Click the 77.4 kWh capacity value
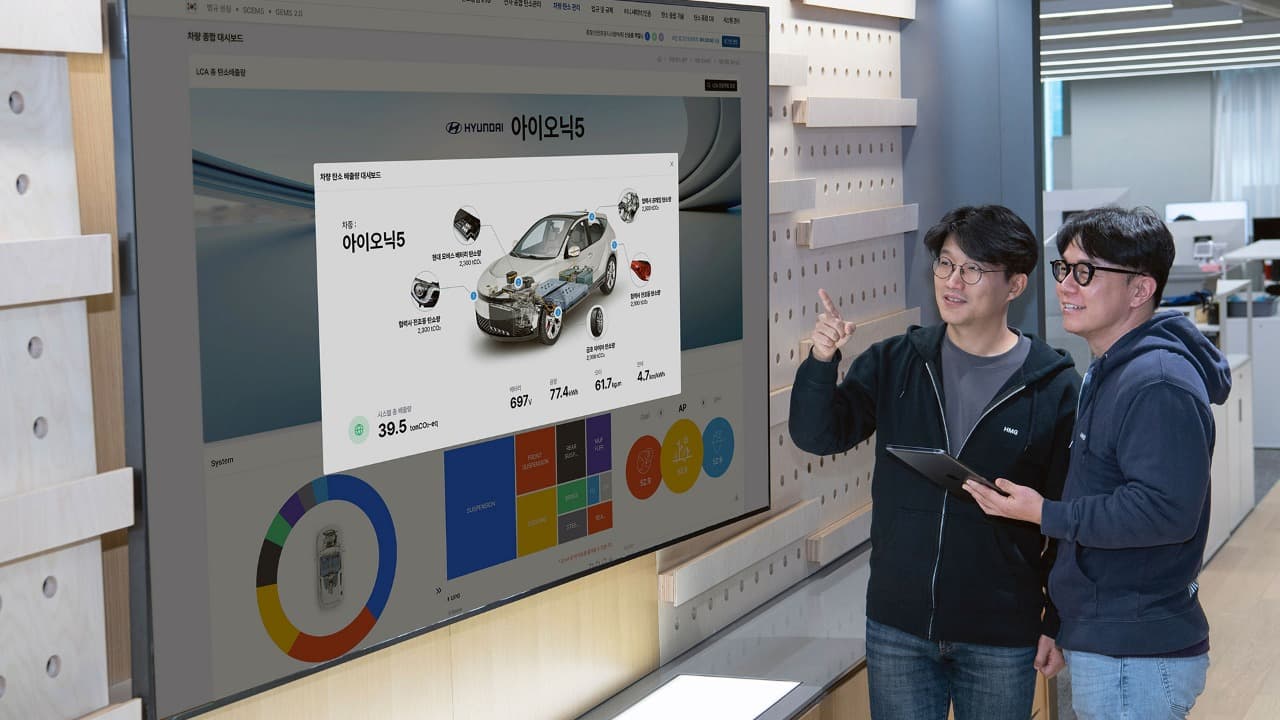This screenshot has height=720, width=1280. [564, 392]
